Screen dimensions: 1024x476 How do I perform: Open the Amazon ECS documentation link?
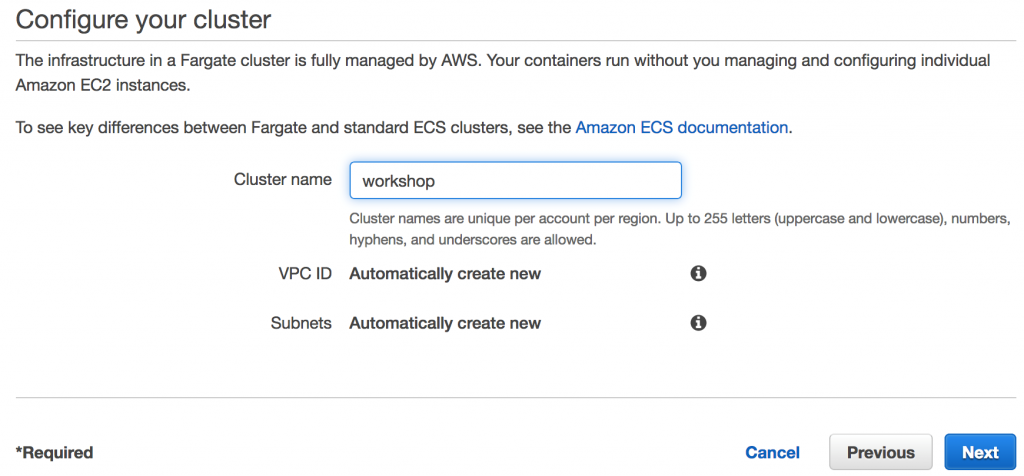click(x=682, y=128)
